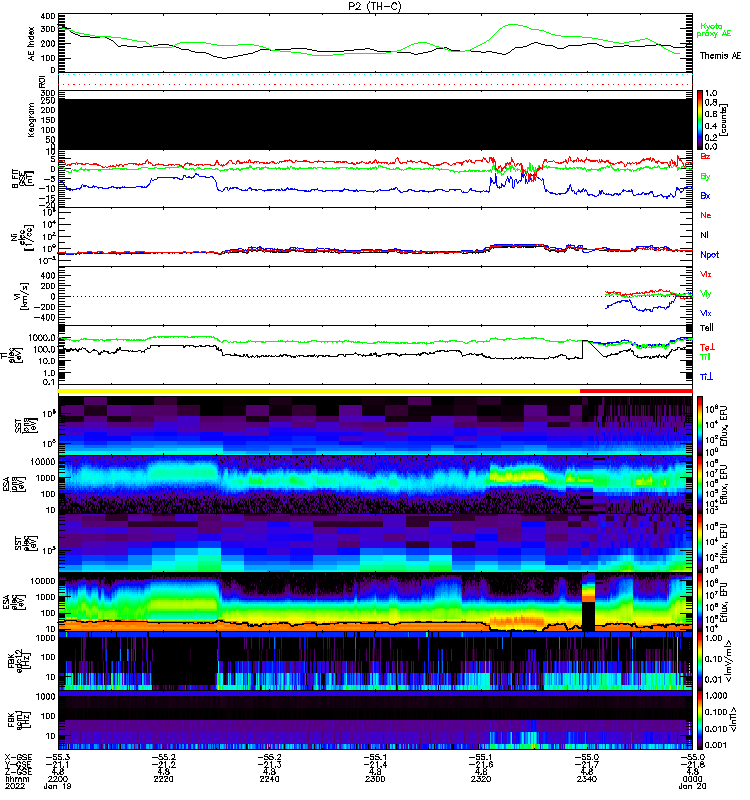Select the blue Ti⊥ temperature legend label

(x=706, y=377)
